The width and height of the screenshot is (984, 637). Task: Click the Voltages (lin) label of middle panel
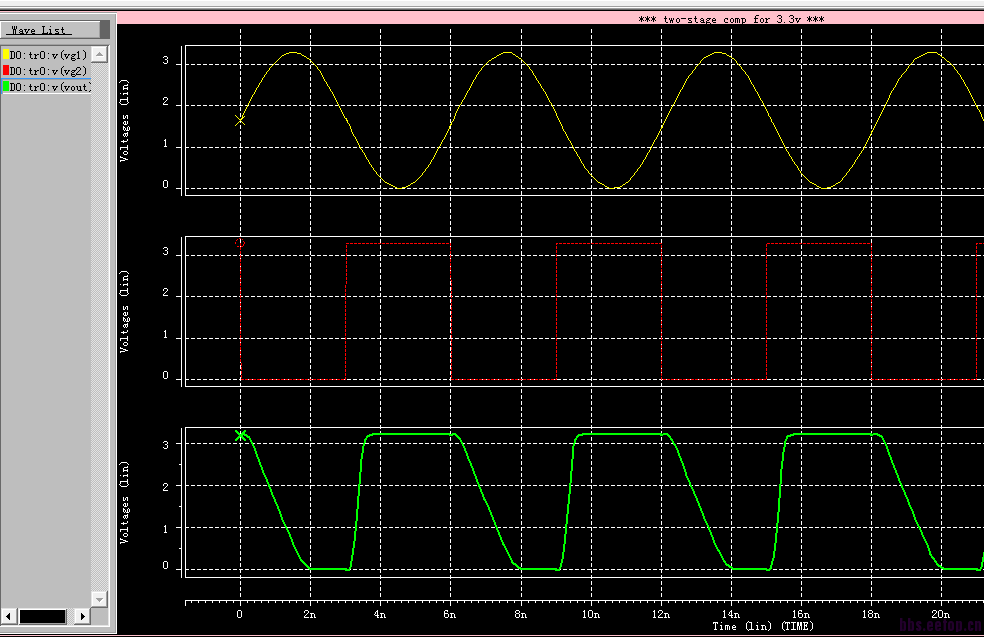(124, 311)
